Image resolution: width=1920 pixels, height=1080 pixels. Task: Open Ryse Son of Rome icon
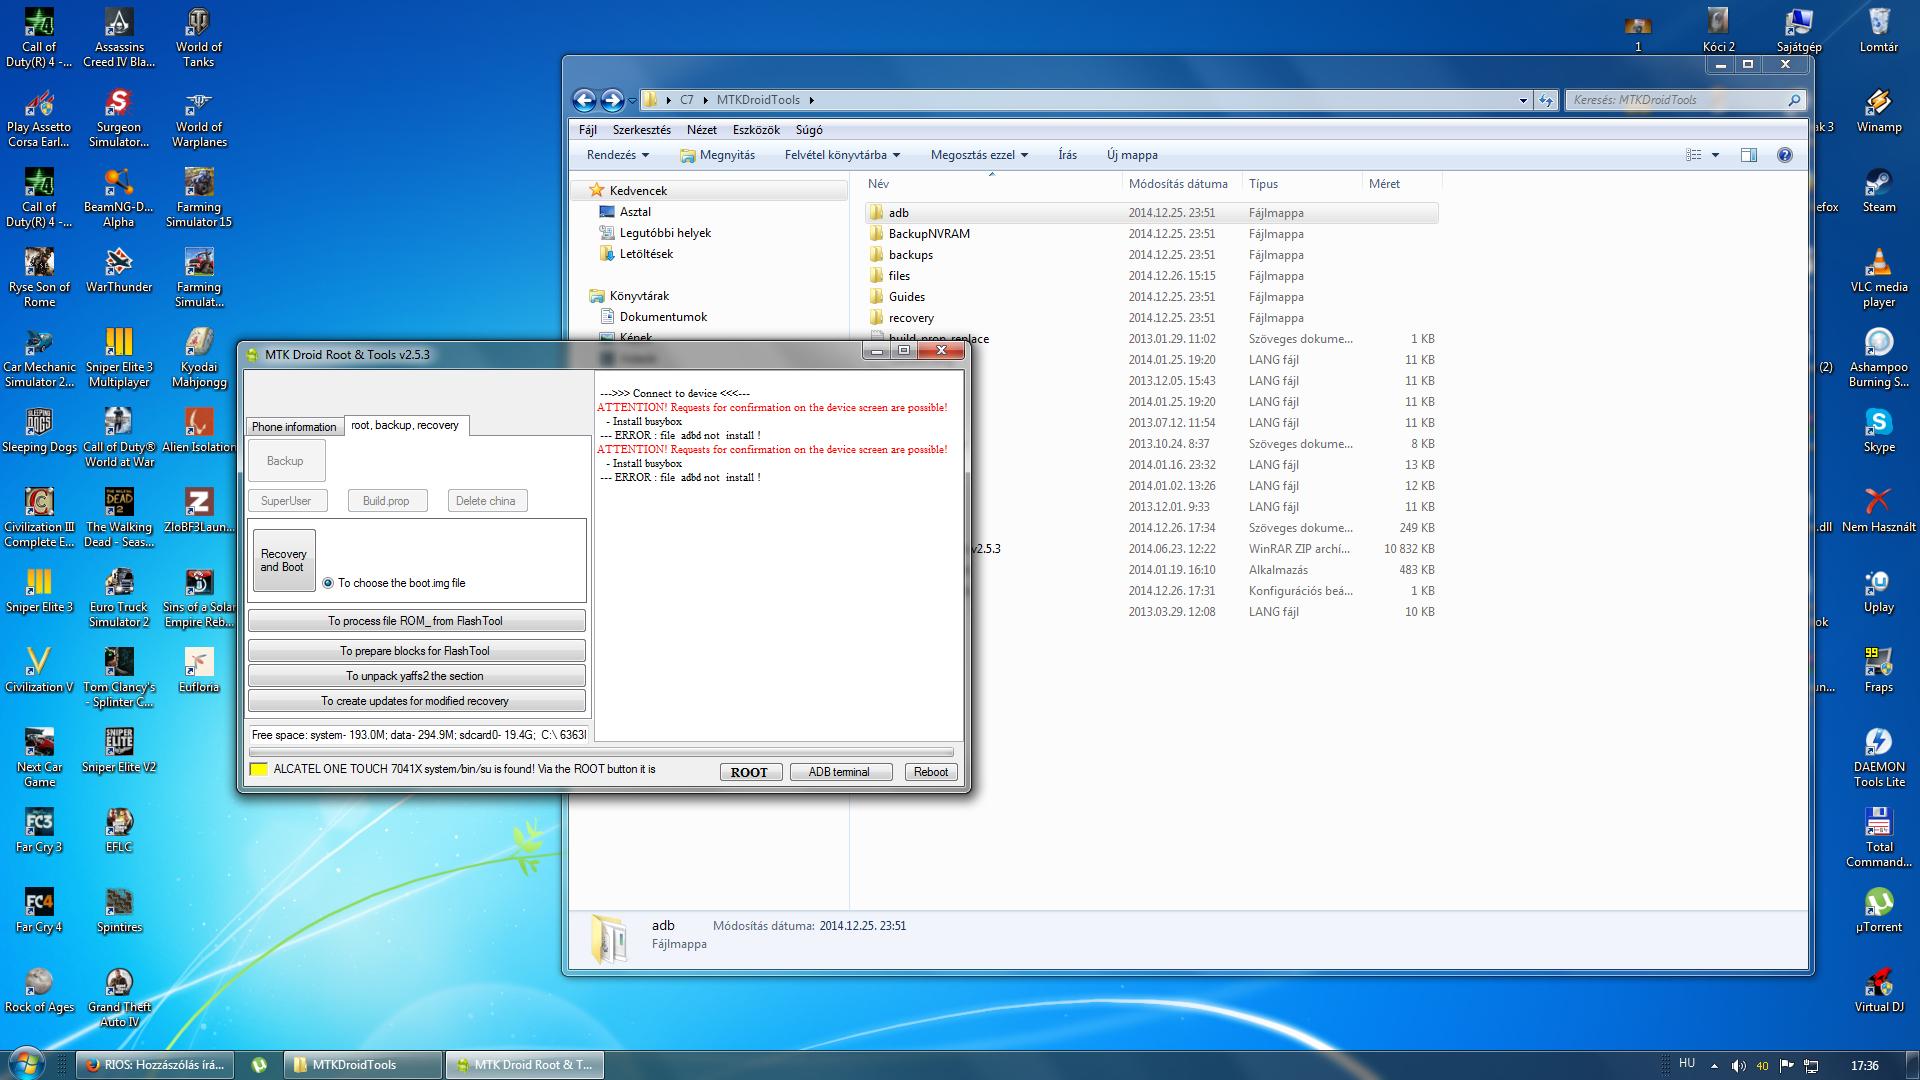(x=39, y=277)
